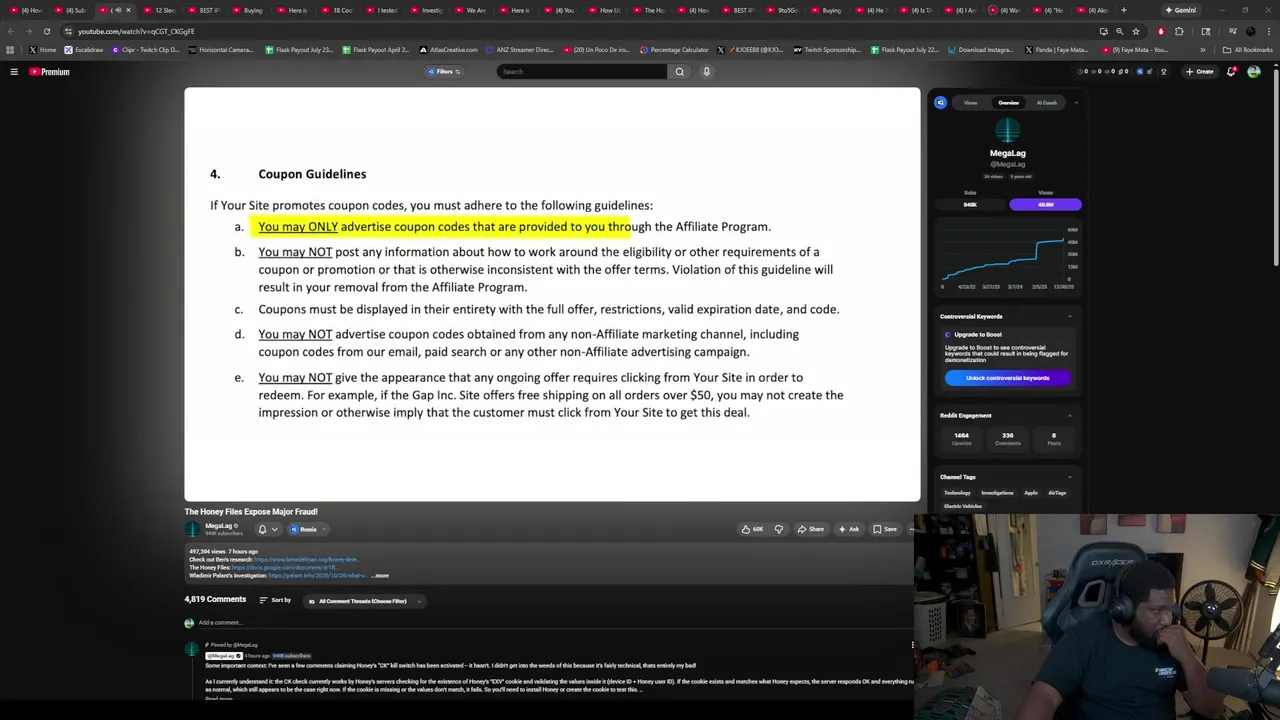This screenshot has height=720, width=1280.
Task: Go back in browser history
Action: (10, 31)
